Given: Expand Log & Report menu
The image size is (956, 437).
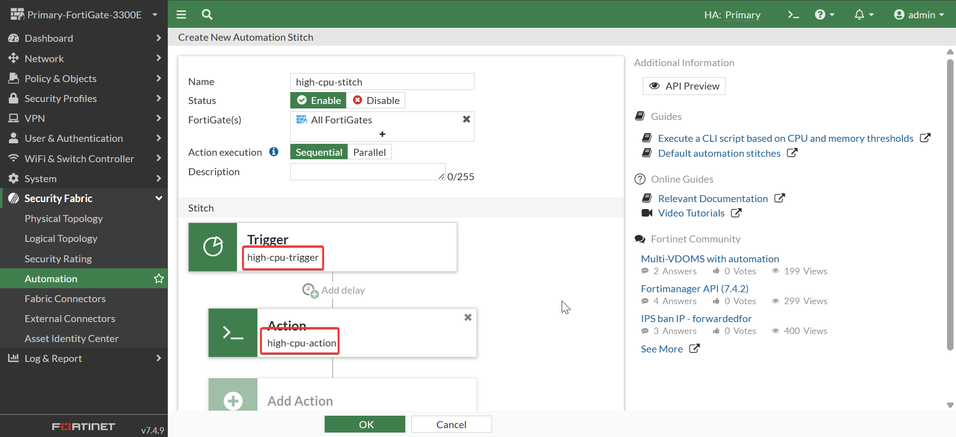Looking at the screenshot, I should [84, 358].
